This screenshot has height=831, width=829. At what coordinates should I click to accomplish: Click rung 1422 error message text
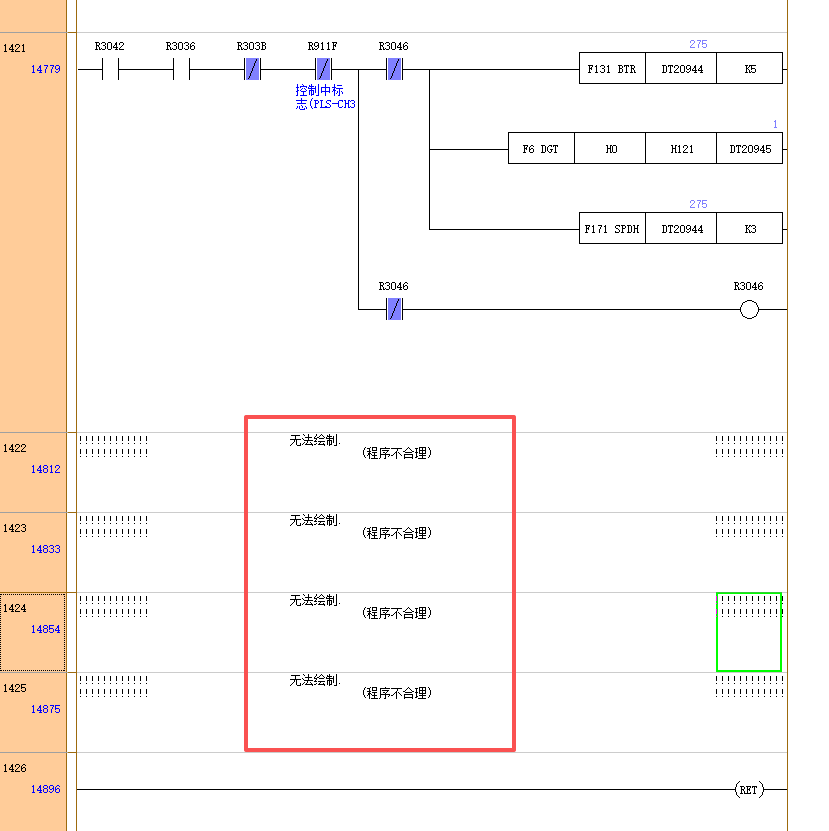[x=361, y=446]
